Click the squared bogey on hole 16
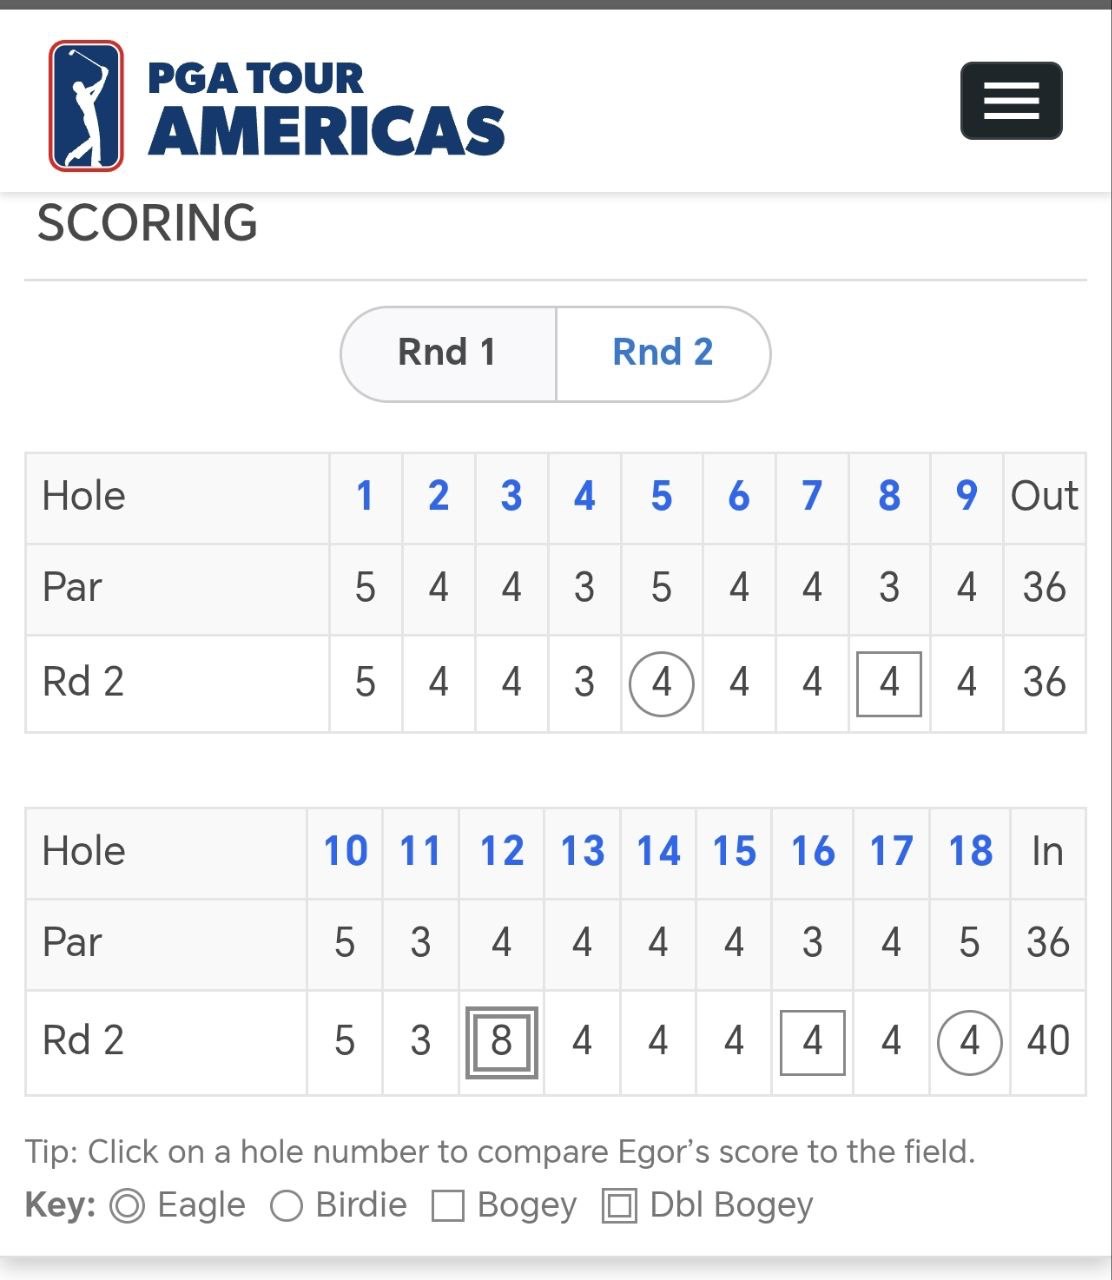Image resolution: width=1112 pixels, height=1280 pixels. click(812, 1041)
